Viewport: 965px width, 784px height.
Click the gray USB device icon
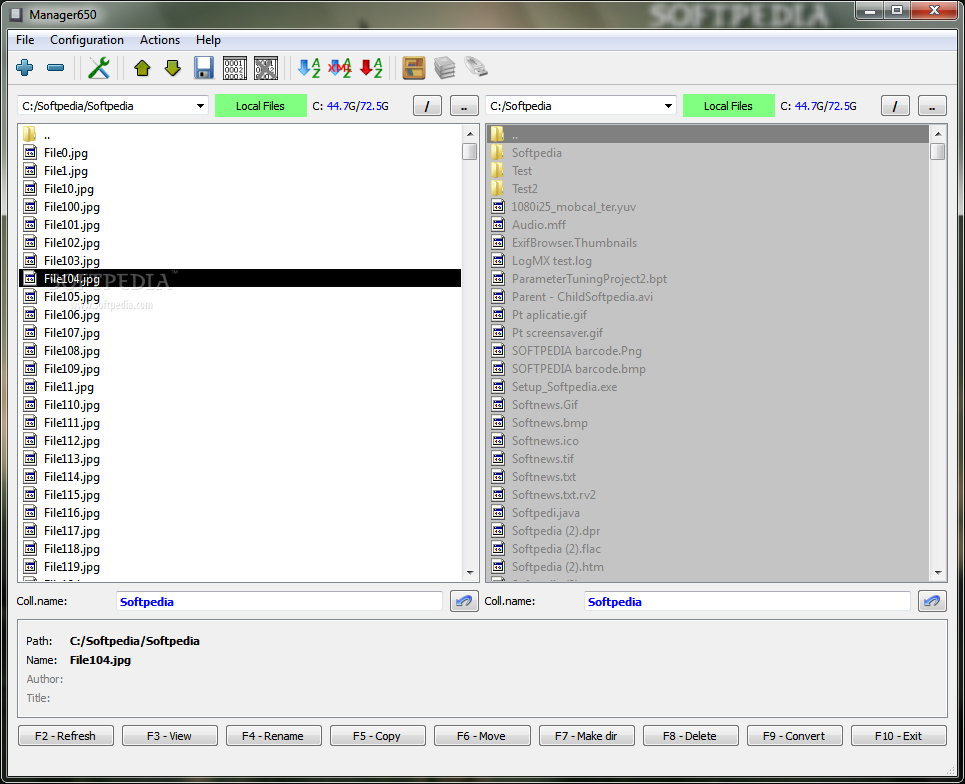(x=476, y=67)
